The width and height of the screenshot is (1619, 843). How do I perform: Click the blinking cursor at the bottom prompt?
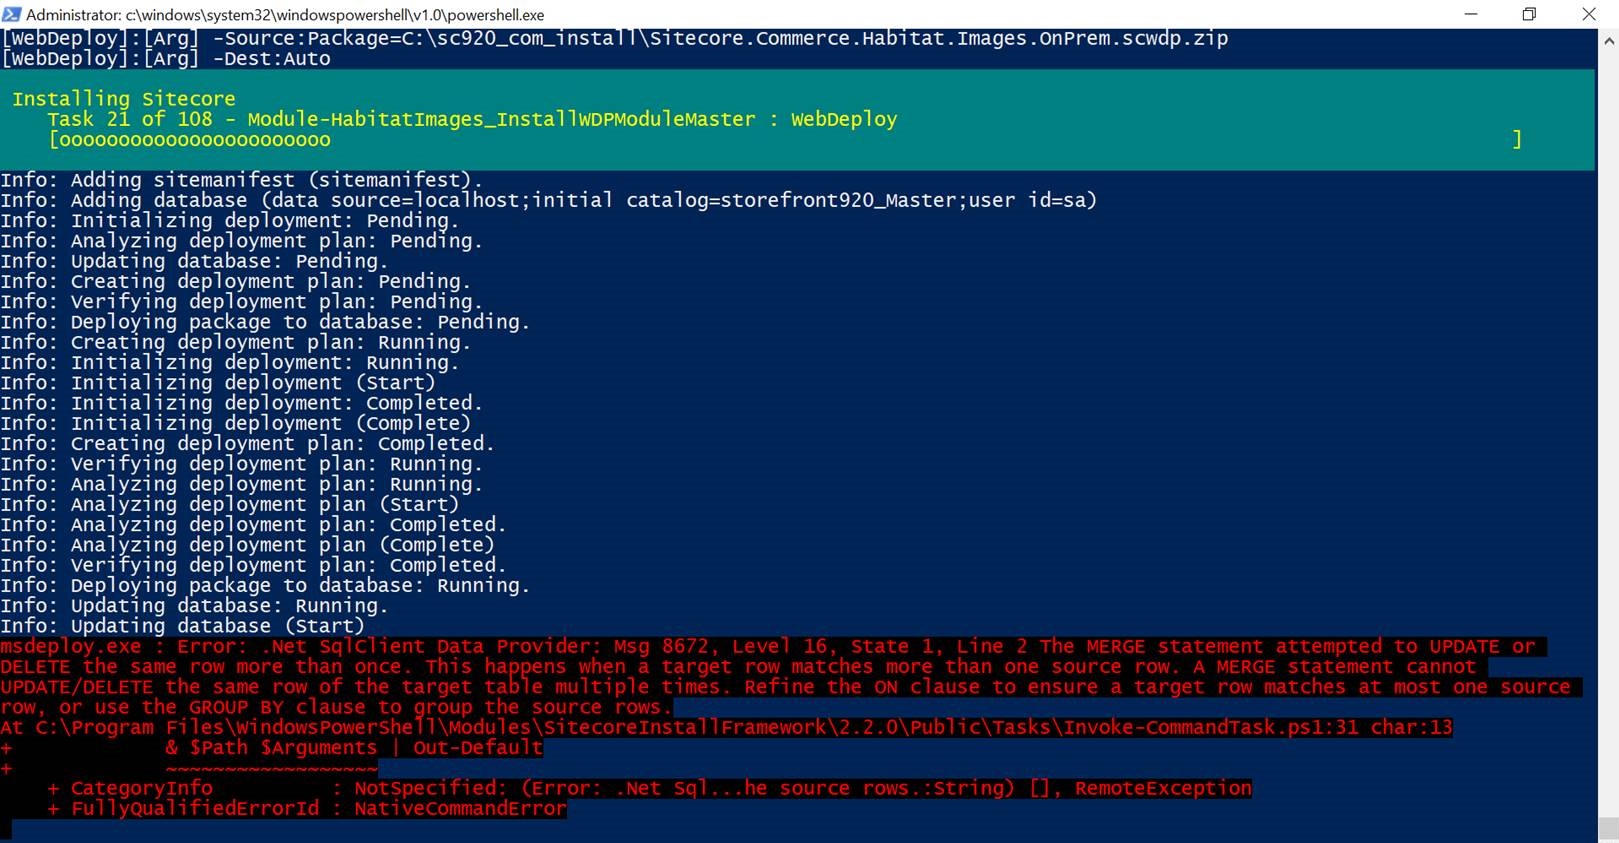tap(8, 828)
